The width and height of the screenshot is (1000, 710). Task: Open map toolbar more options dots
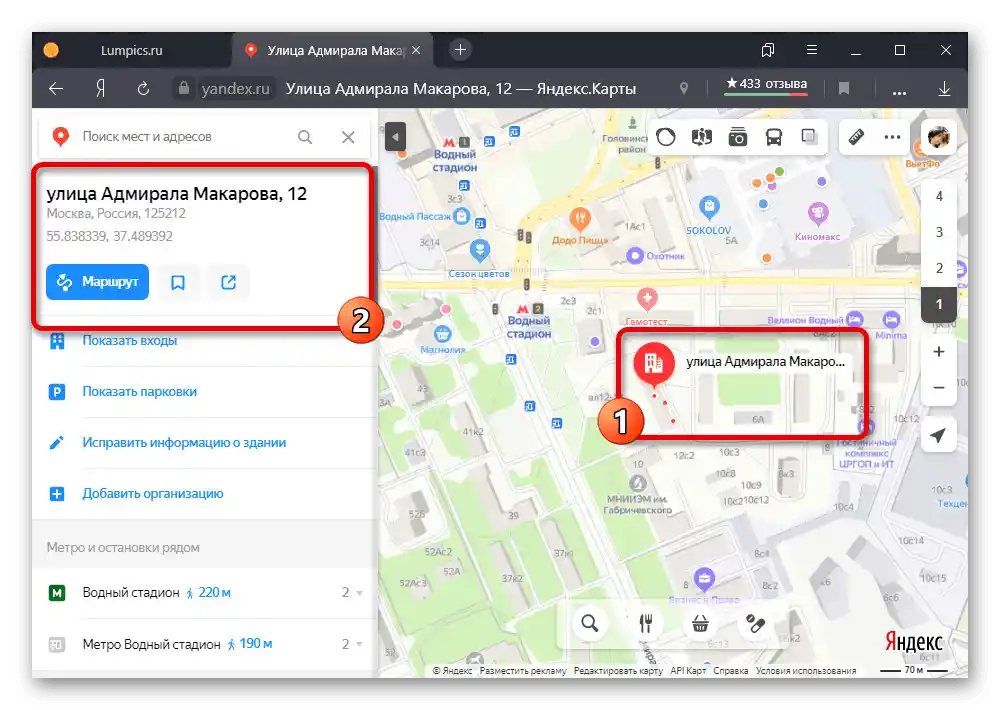[892, 137]
